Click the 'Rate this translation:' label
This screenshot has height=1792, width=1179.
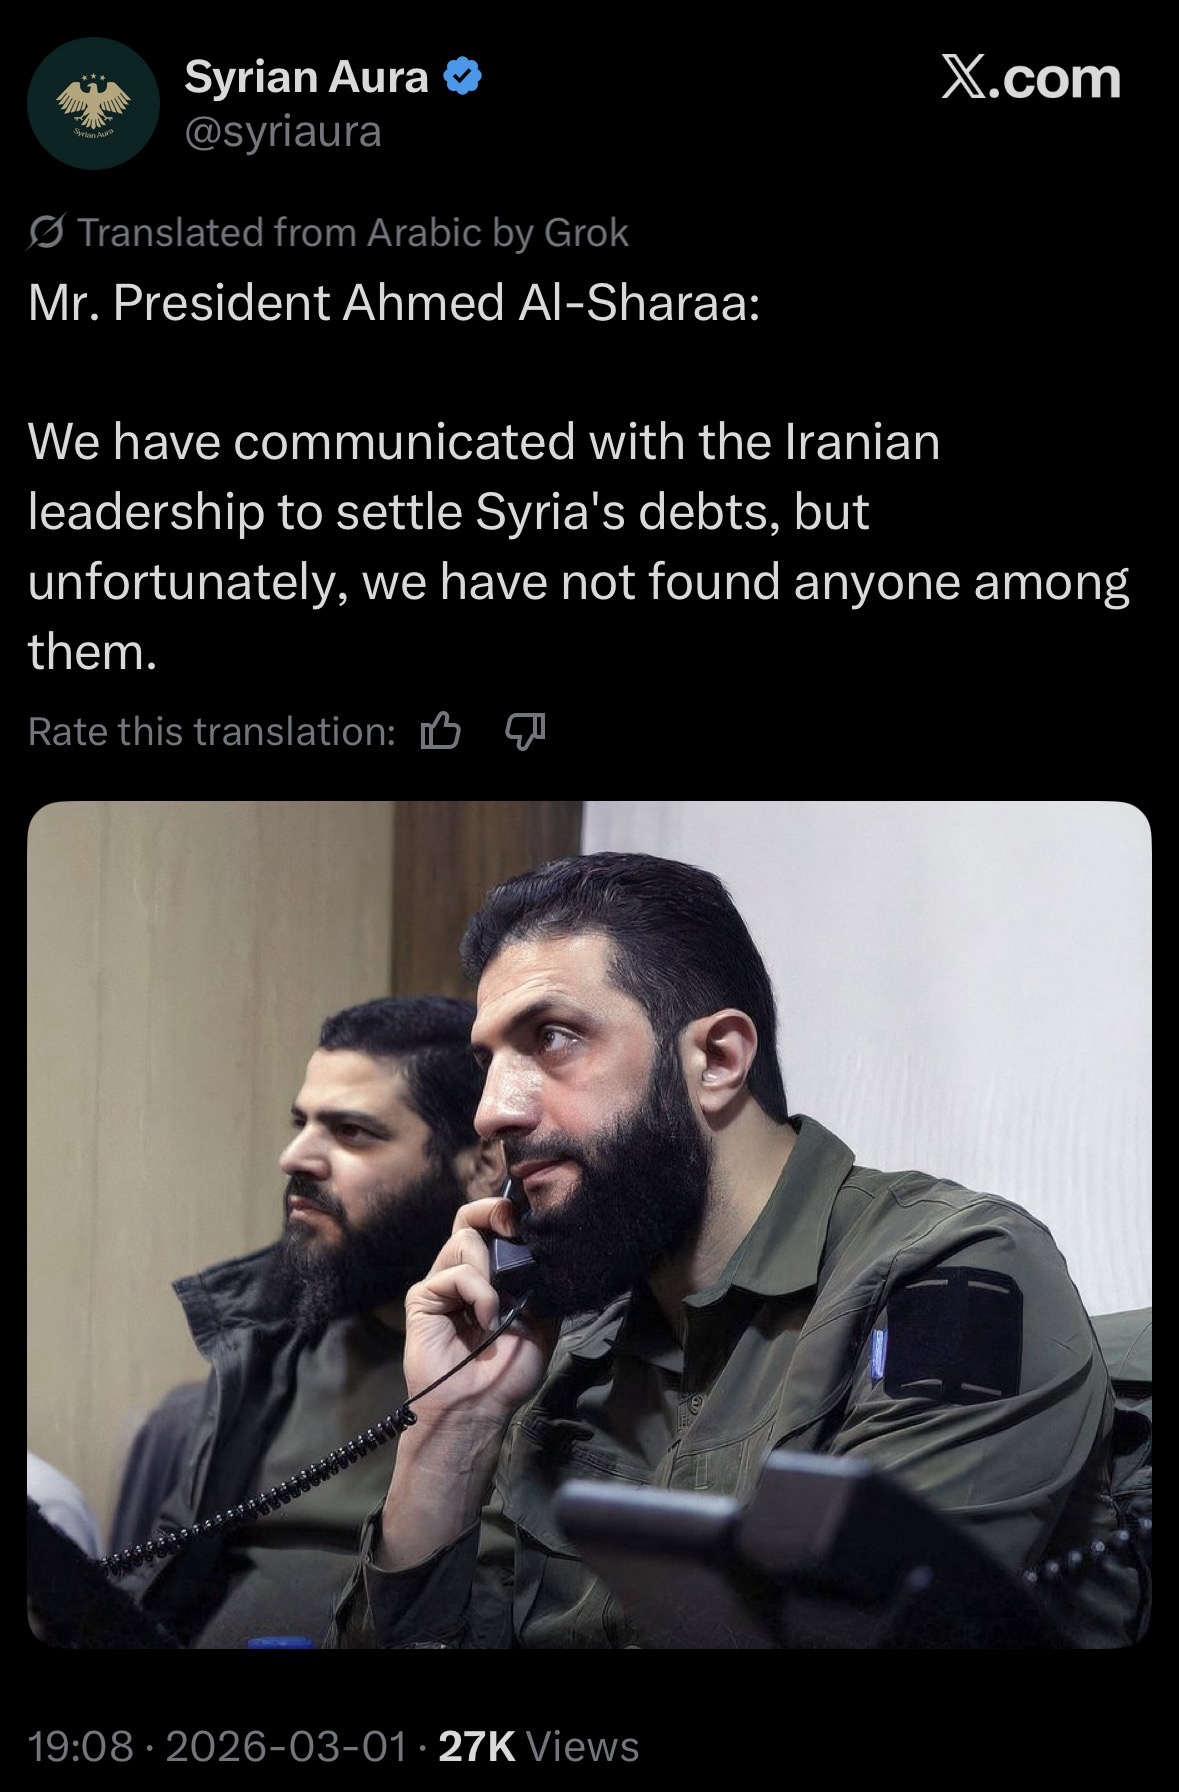pos(212,732)
